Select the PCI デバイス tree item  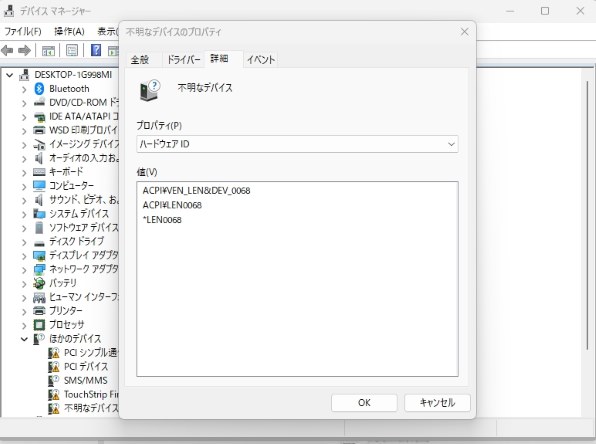click(x=86, y=366)
